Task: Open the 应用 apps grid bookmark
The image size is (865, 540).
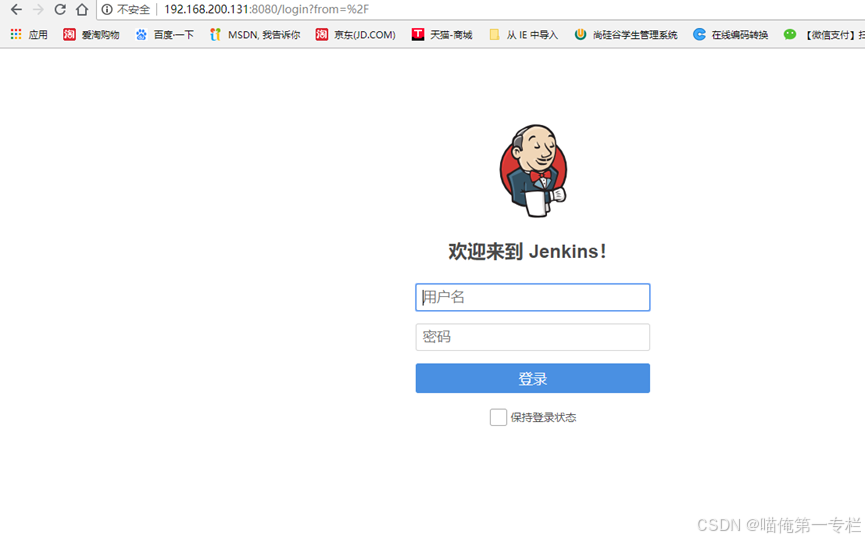Action: pyautogui.click(x=29, y=35)
